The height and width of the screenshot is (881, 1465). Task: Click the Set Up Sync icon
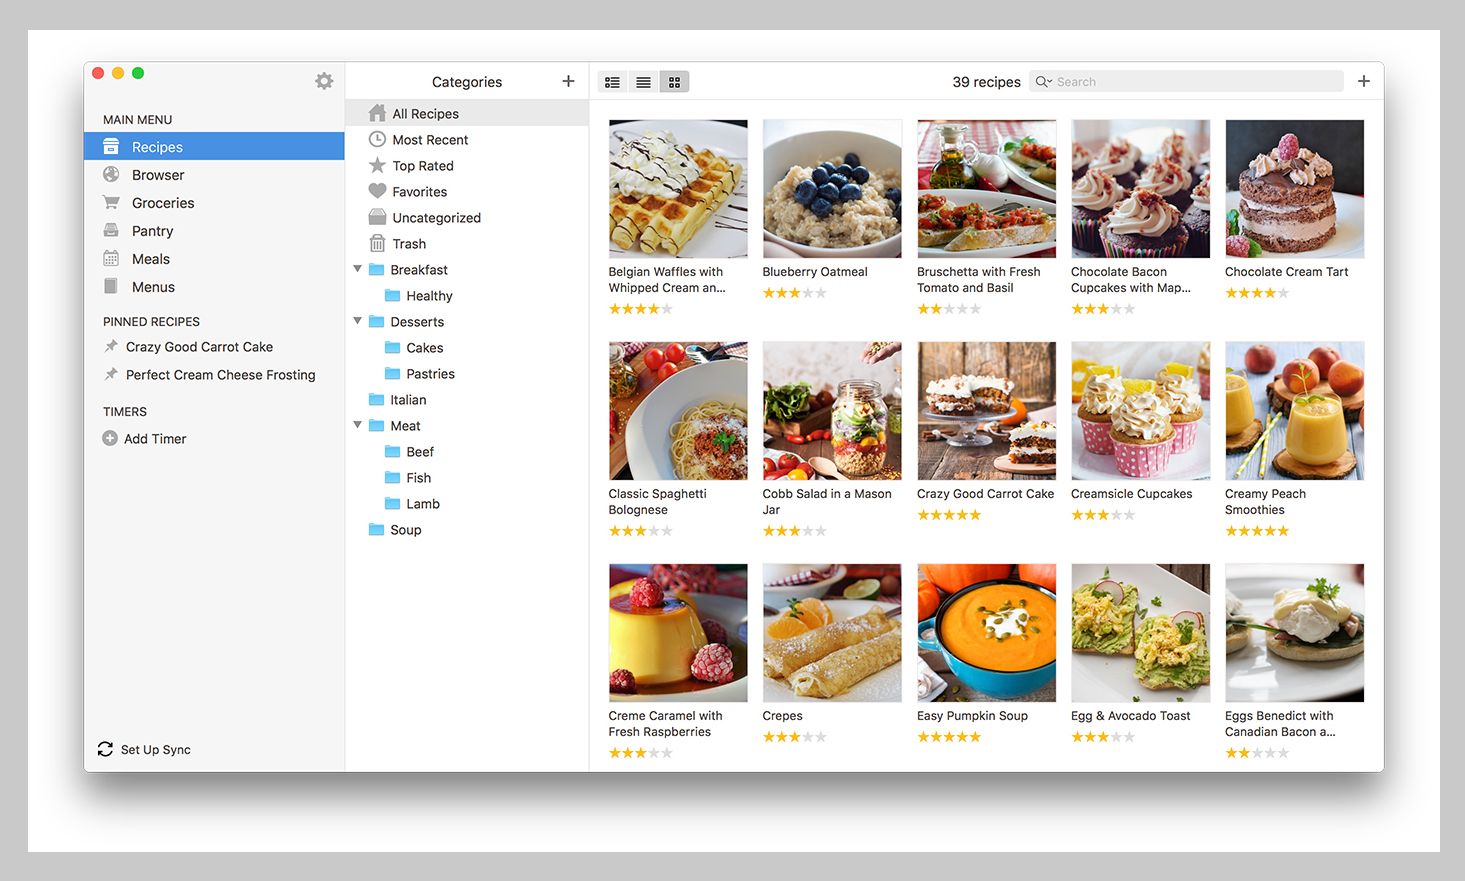(x=105, y=749)
